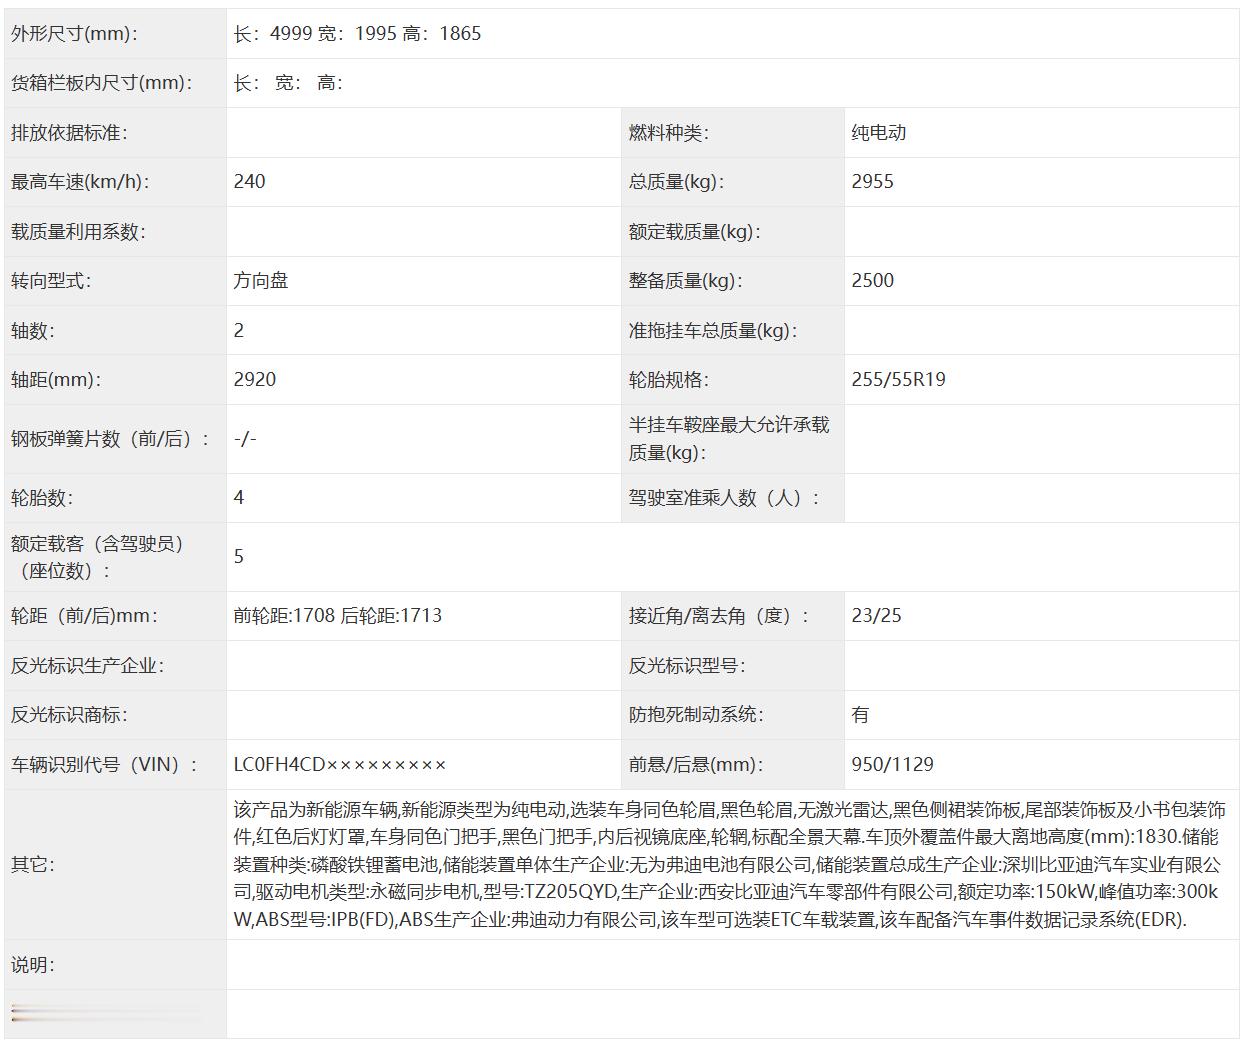This screenshot has height=1051, width=1246.
Task: Click the seating capacity value 5
Action: 238,556
